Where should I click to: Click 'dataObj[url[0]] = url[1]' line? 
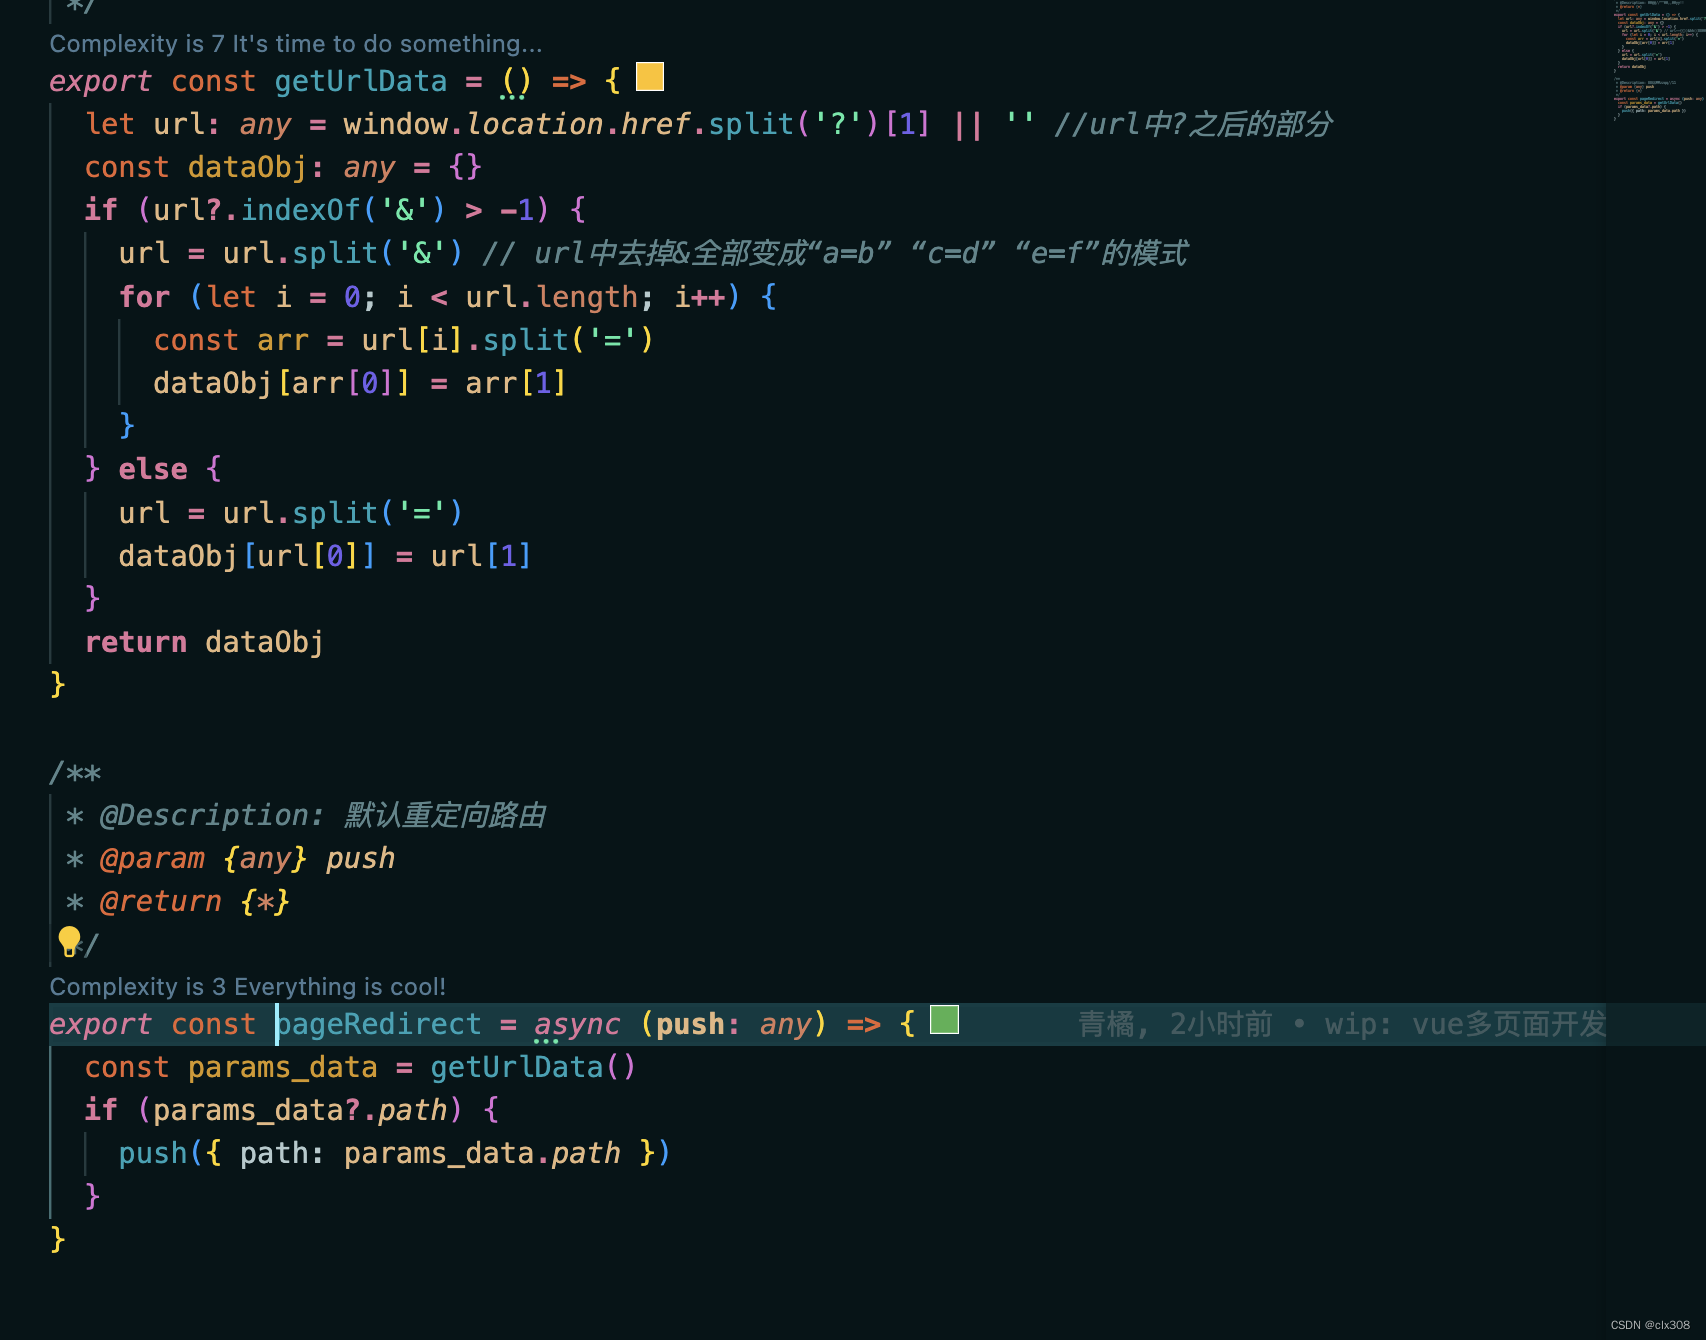coord(325,556)
